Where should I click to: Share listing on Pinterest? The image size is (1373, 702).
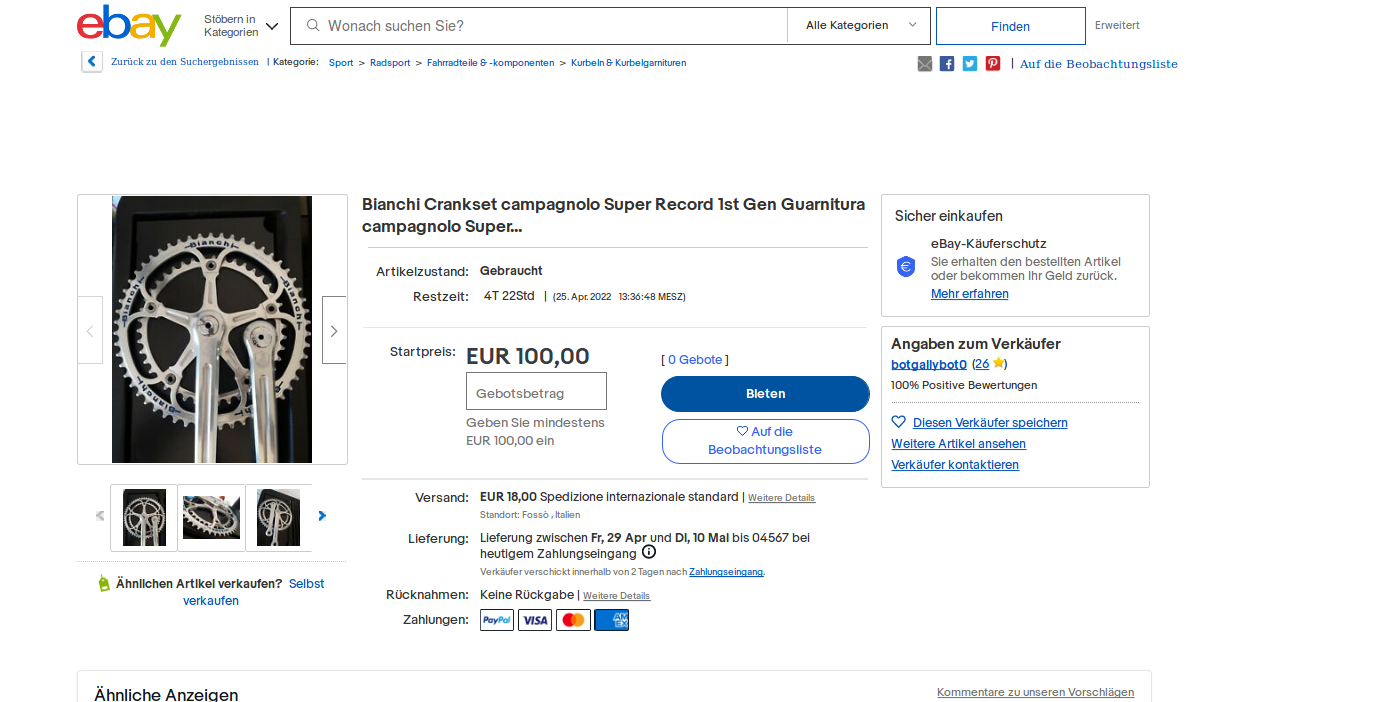coord(993,64)
